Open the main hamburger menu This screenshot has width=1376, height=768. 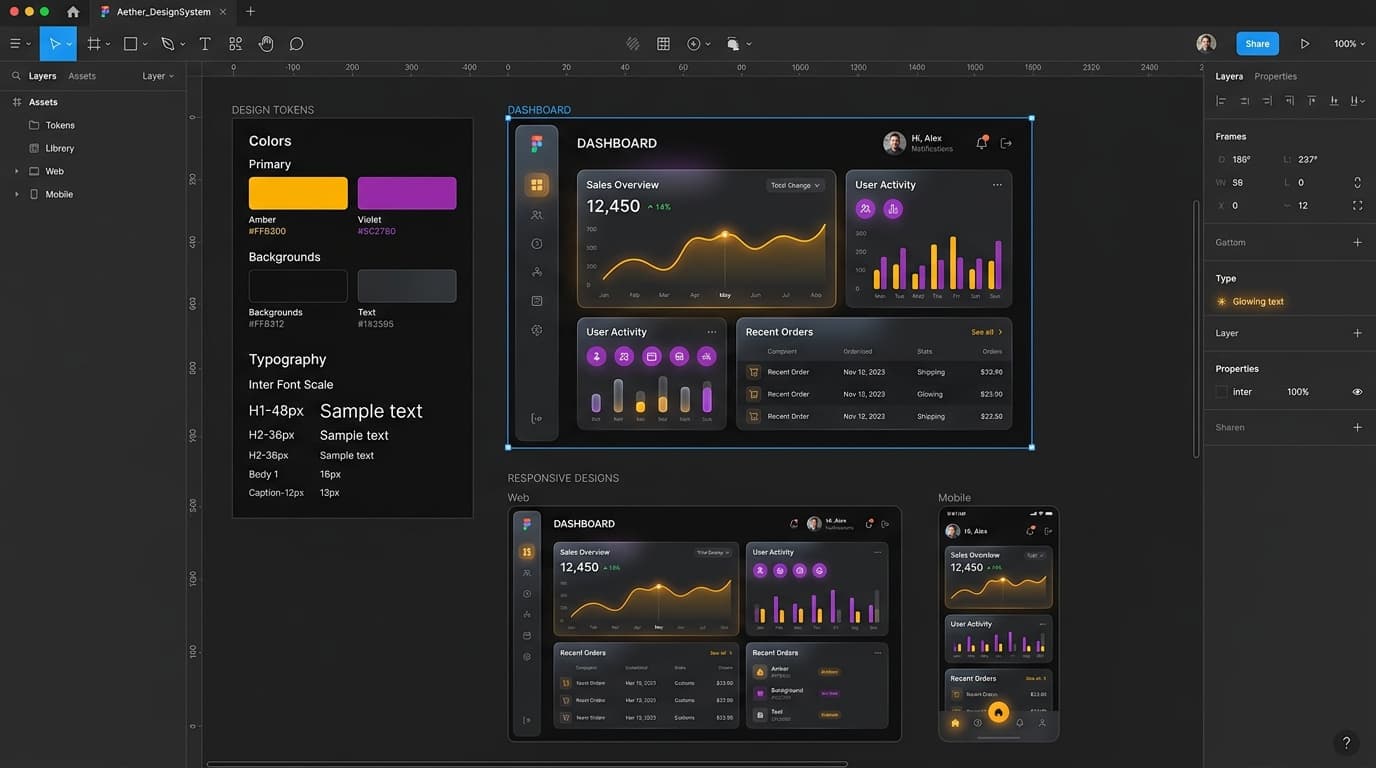pyautogui.click(x=15, y=44)
